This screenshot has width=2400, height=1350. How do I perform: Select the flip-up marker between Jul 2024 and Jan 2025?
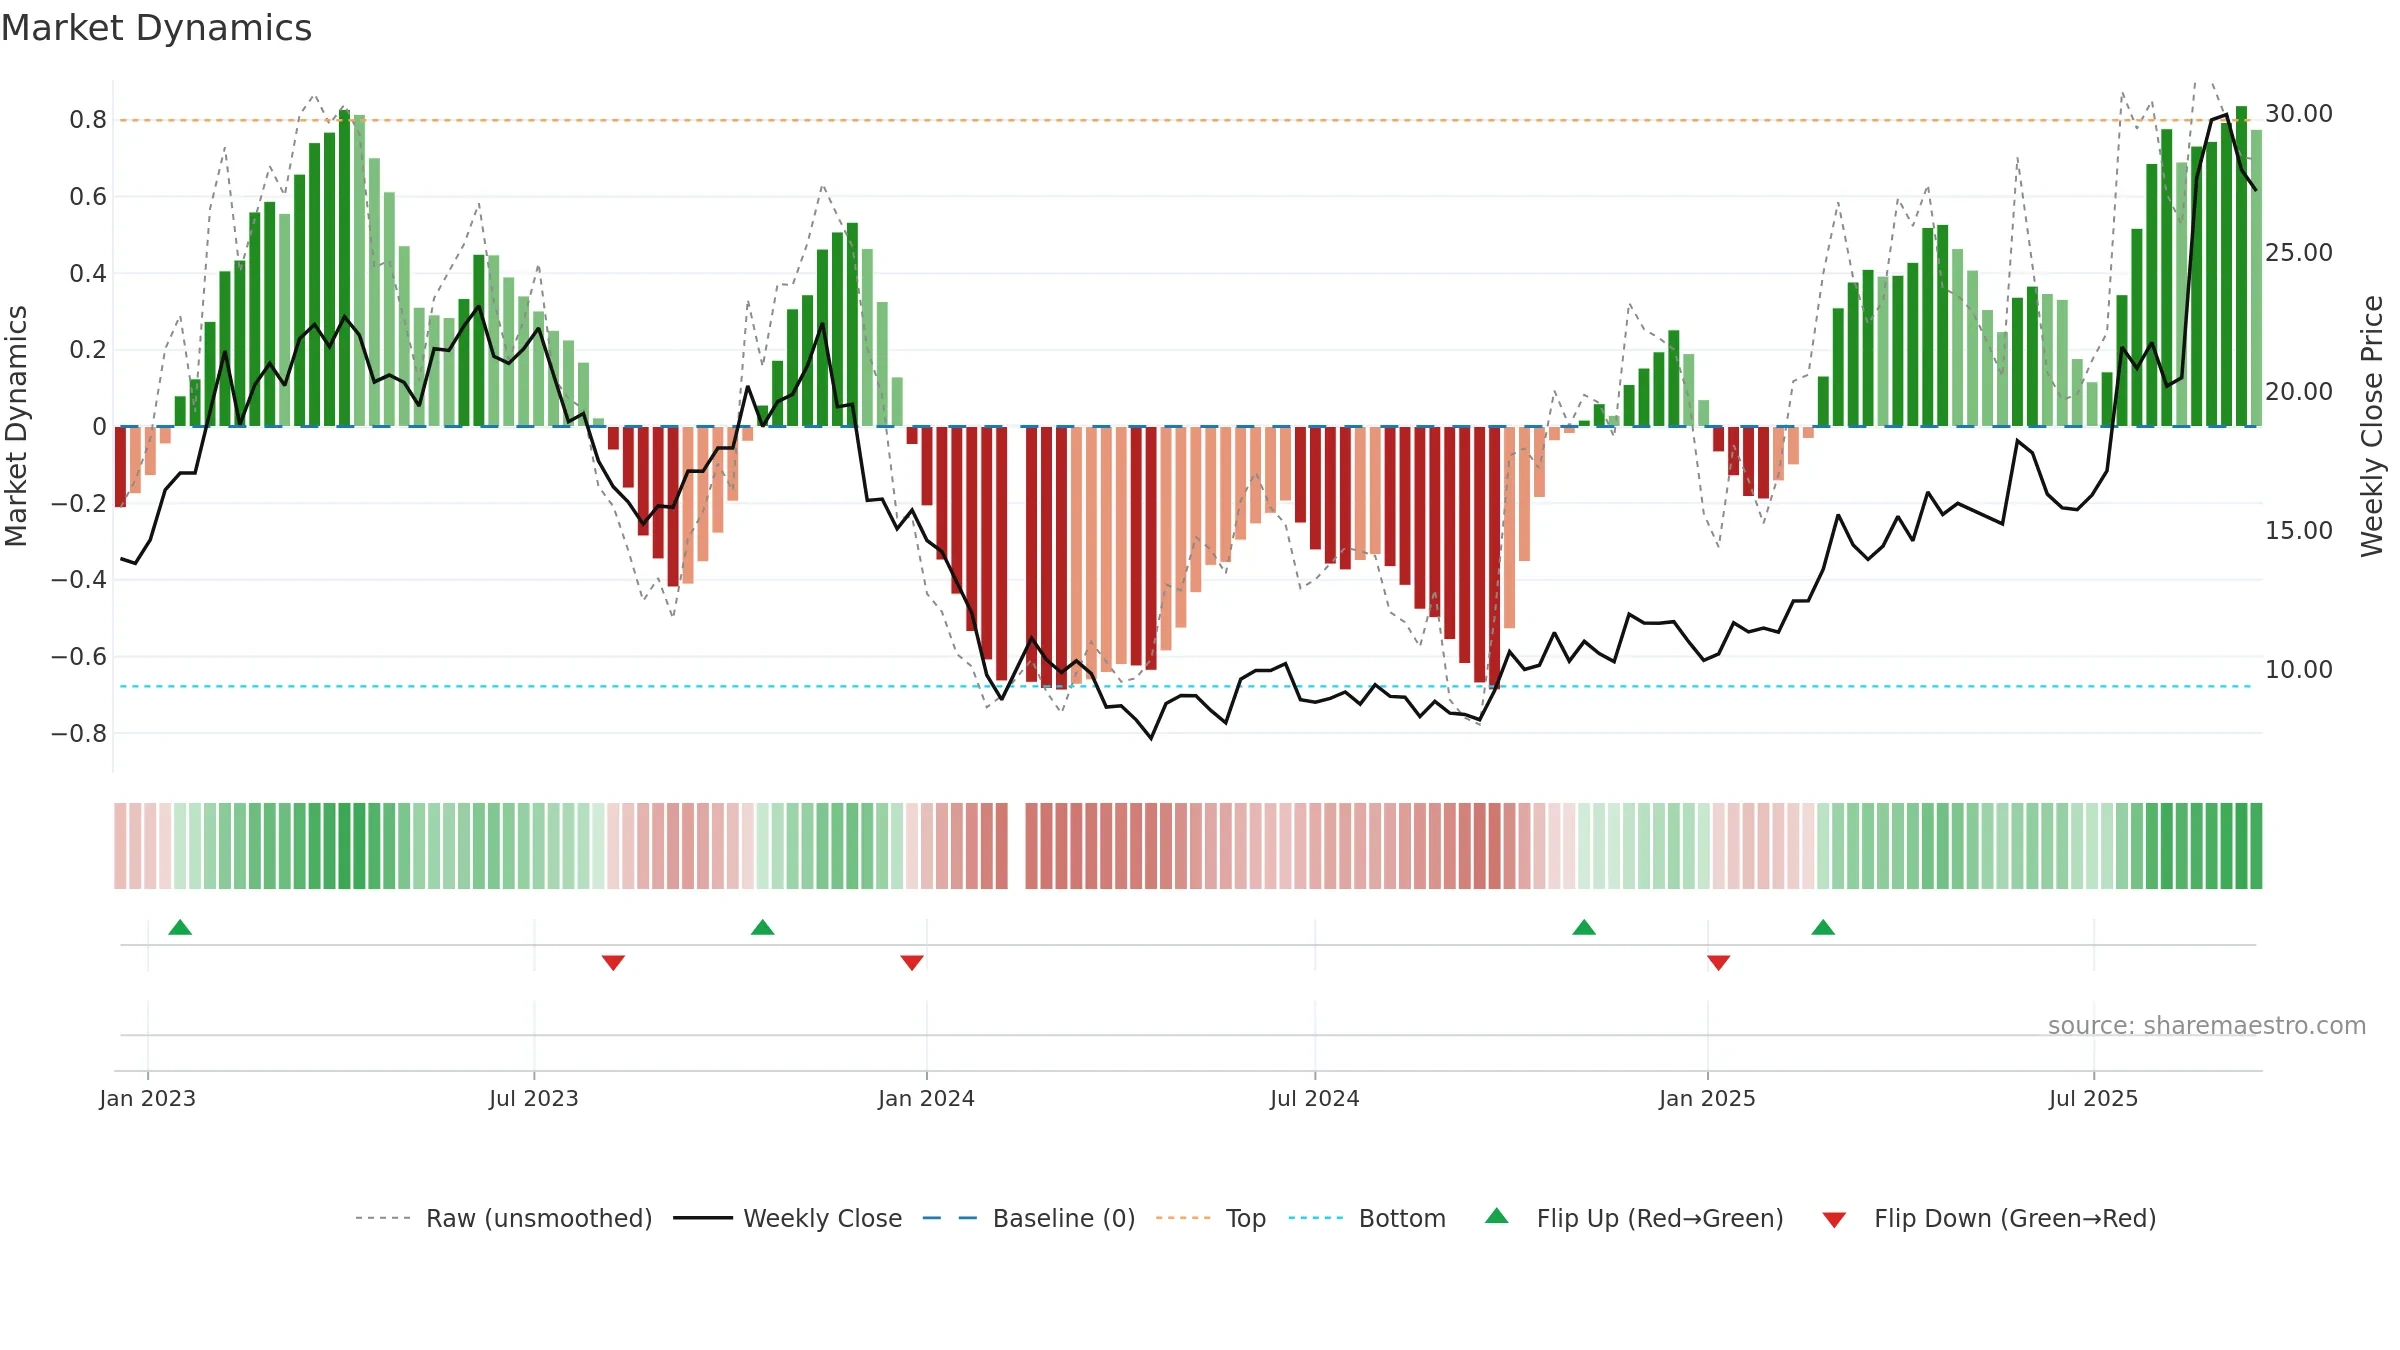1584,927
